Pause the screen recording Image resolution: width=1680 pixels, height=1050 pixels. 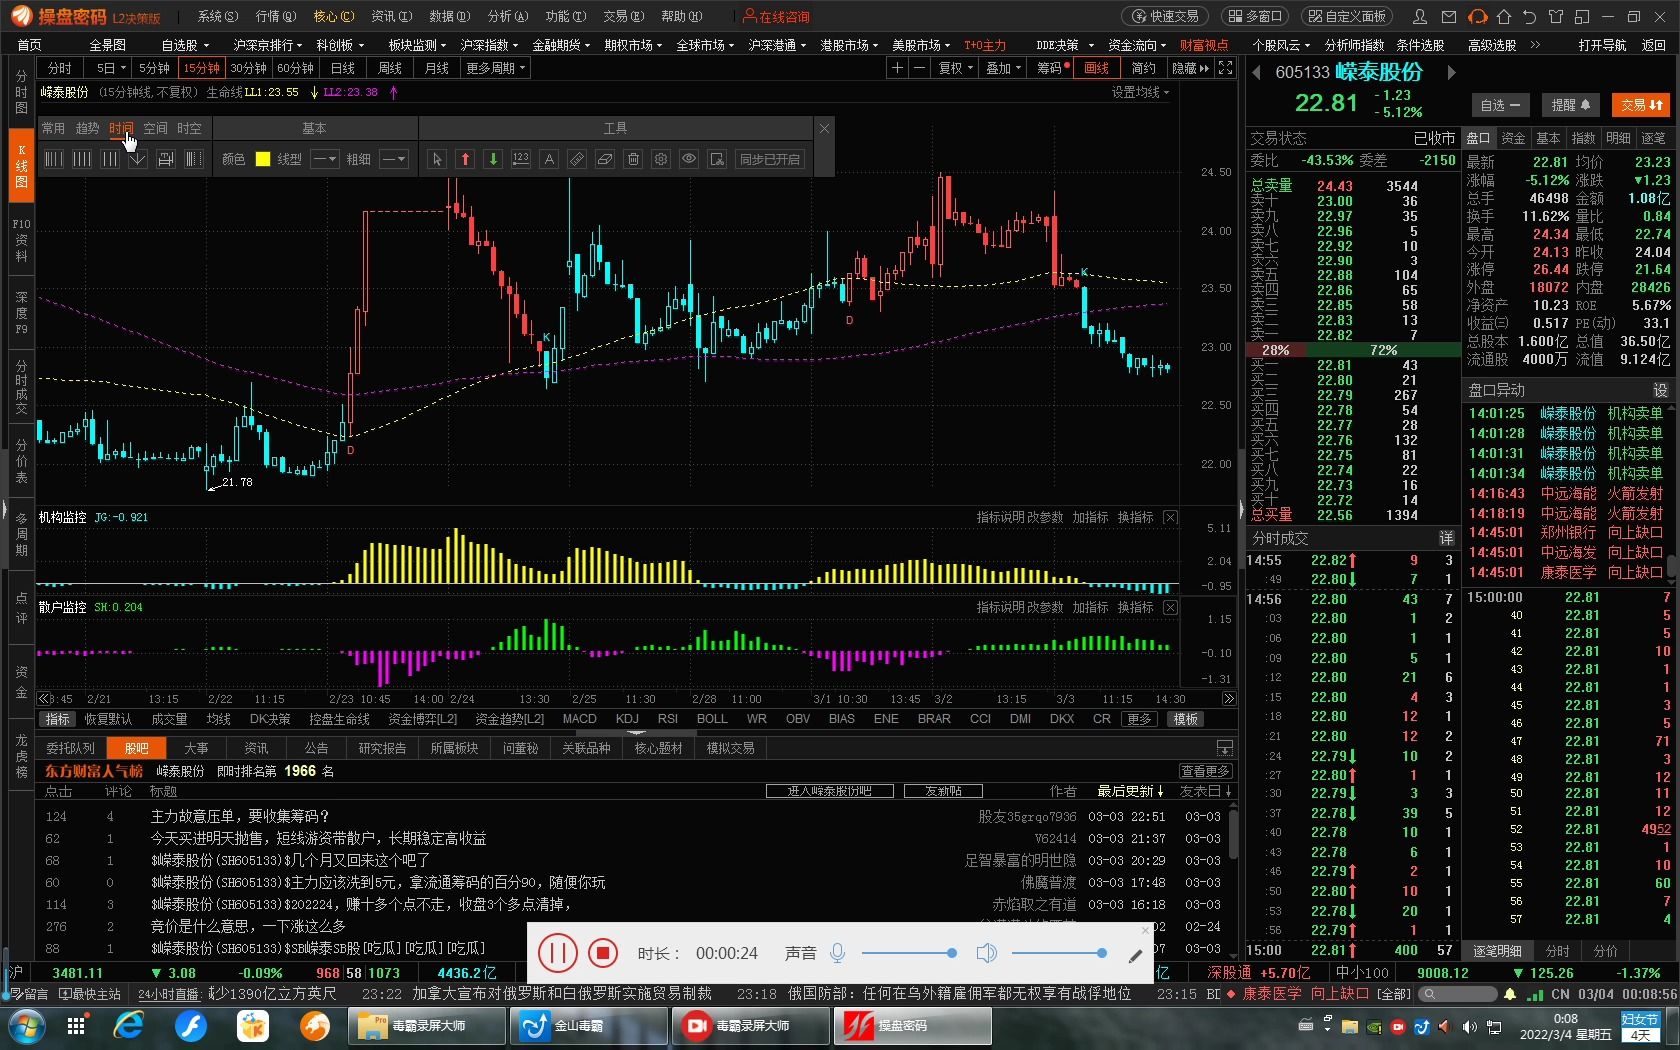coord(558,953)
